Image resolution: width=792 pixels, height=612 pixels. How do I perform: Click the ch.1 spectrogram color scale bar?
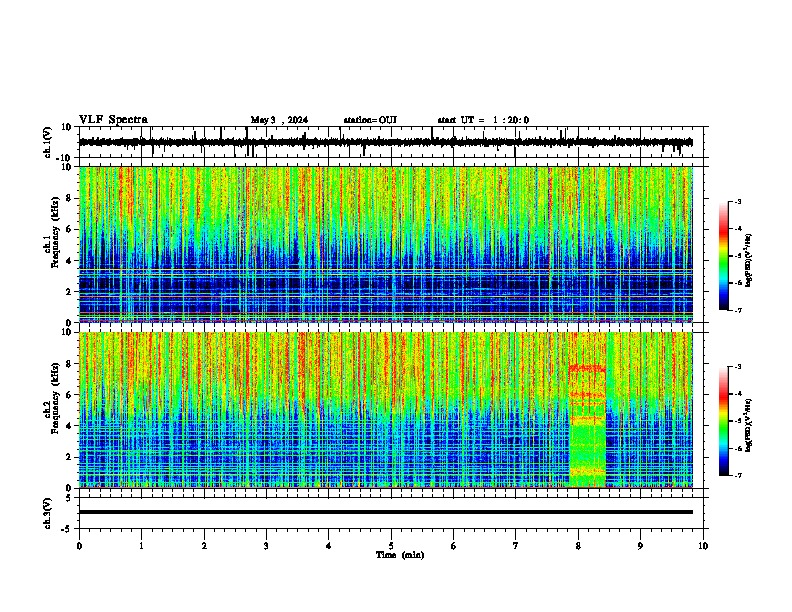click(724, 256)
